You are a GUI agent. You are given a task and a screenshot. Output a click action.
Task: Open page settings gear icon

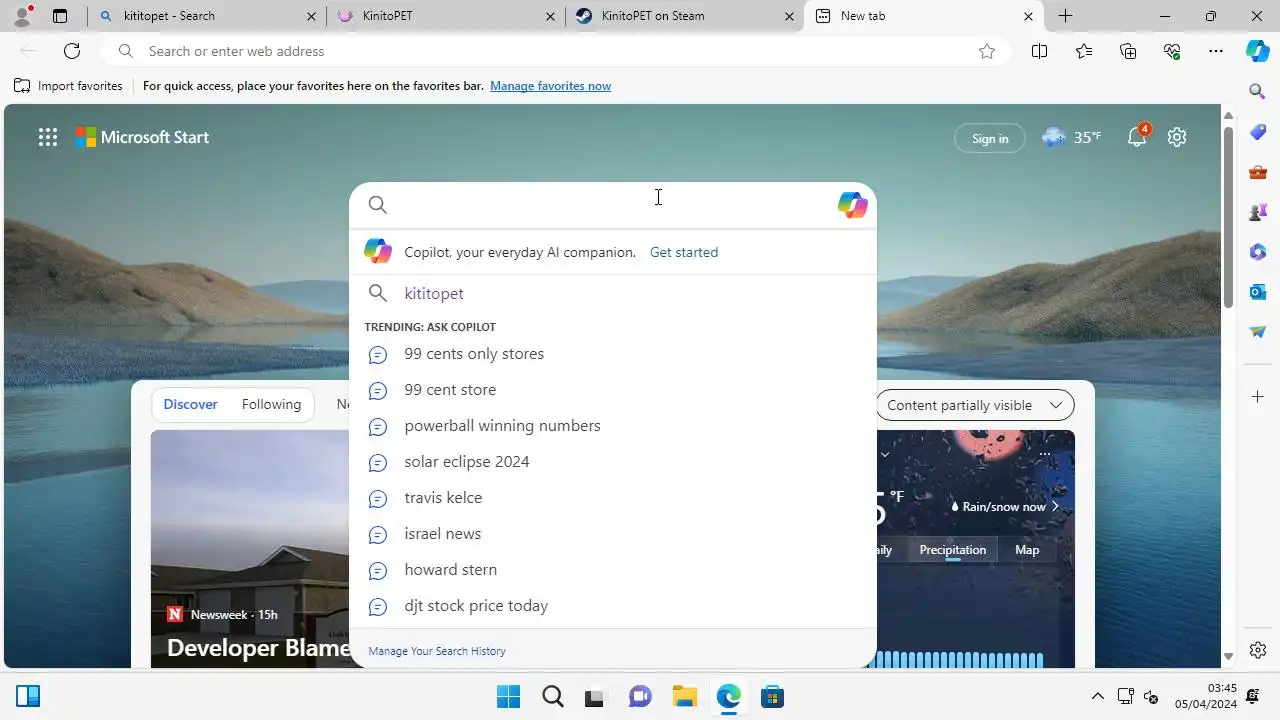point(1177,137)
